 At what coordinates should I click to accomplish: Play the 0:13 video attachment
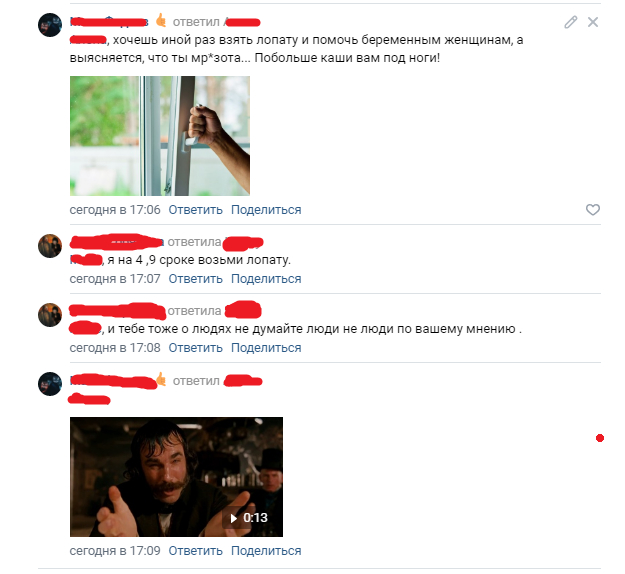pyautogui.click(x=177, y=477)
